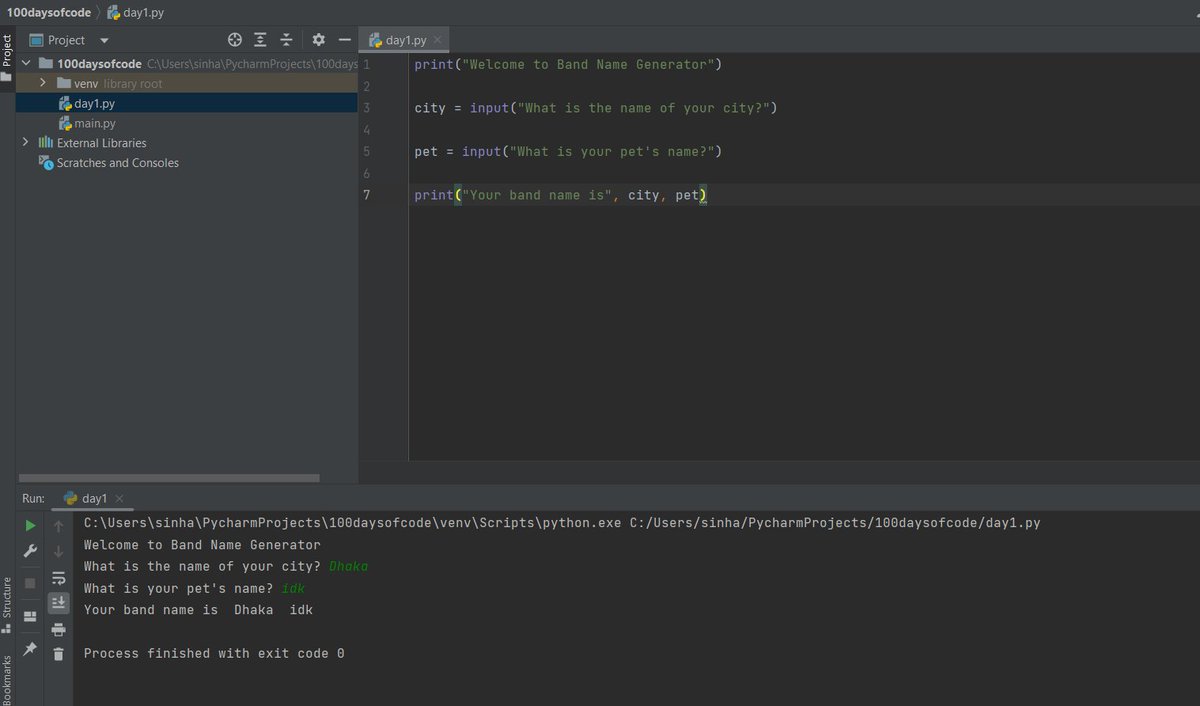Pin the Run tab with pin icon

[30, 649]
